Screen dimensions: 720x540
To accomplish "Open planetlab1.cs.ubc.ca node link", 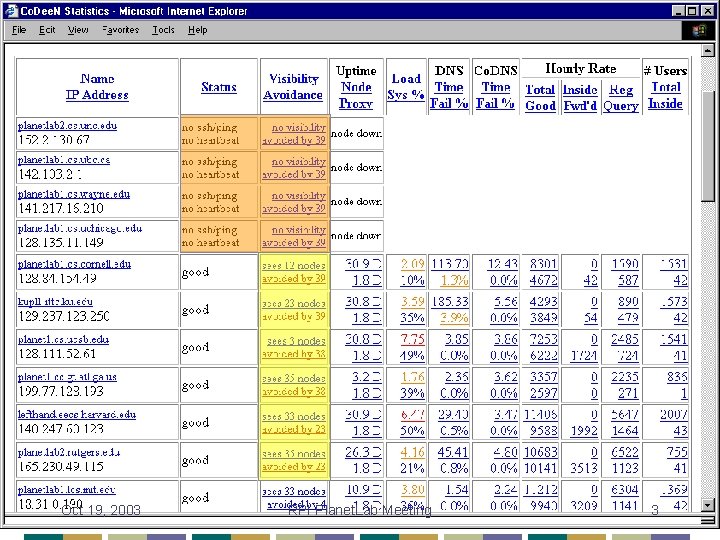I will click(x=64, y=160).
